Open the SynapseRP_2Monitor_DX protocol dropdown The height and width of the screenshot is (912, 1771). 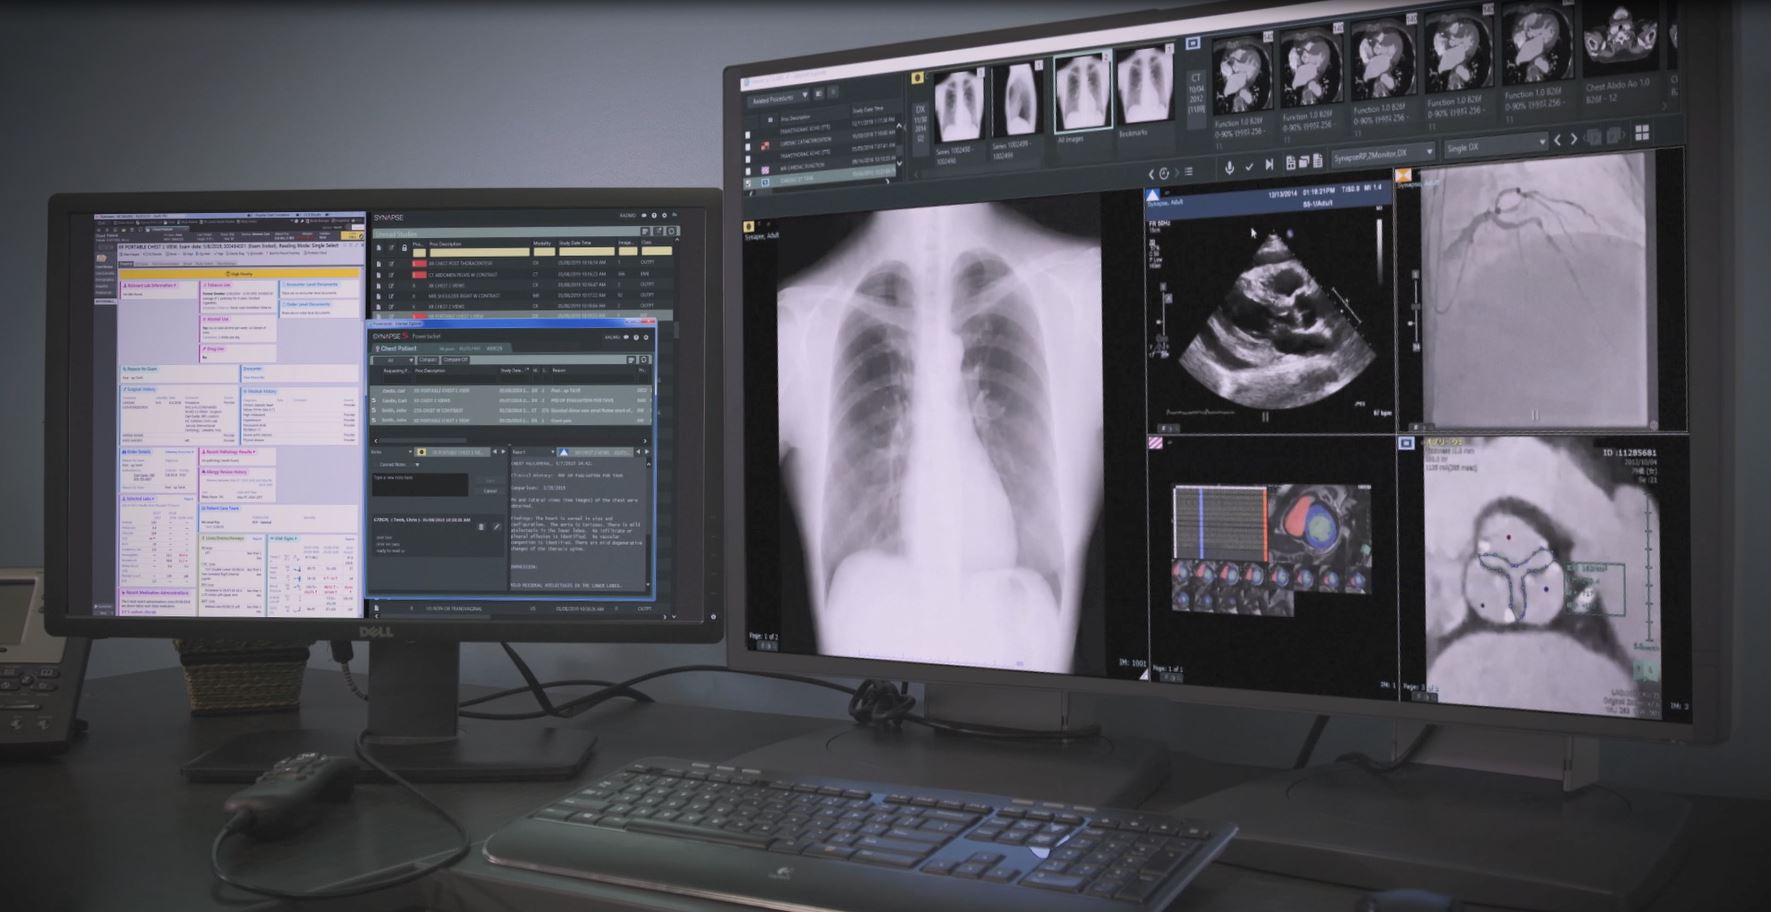point(1384,153)
